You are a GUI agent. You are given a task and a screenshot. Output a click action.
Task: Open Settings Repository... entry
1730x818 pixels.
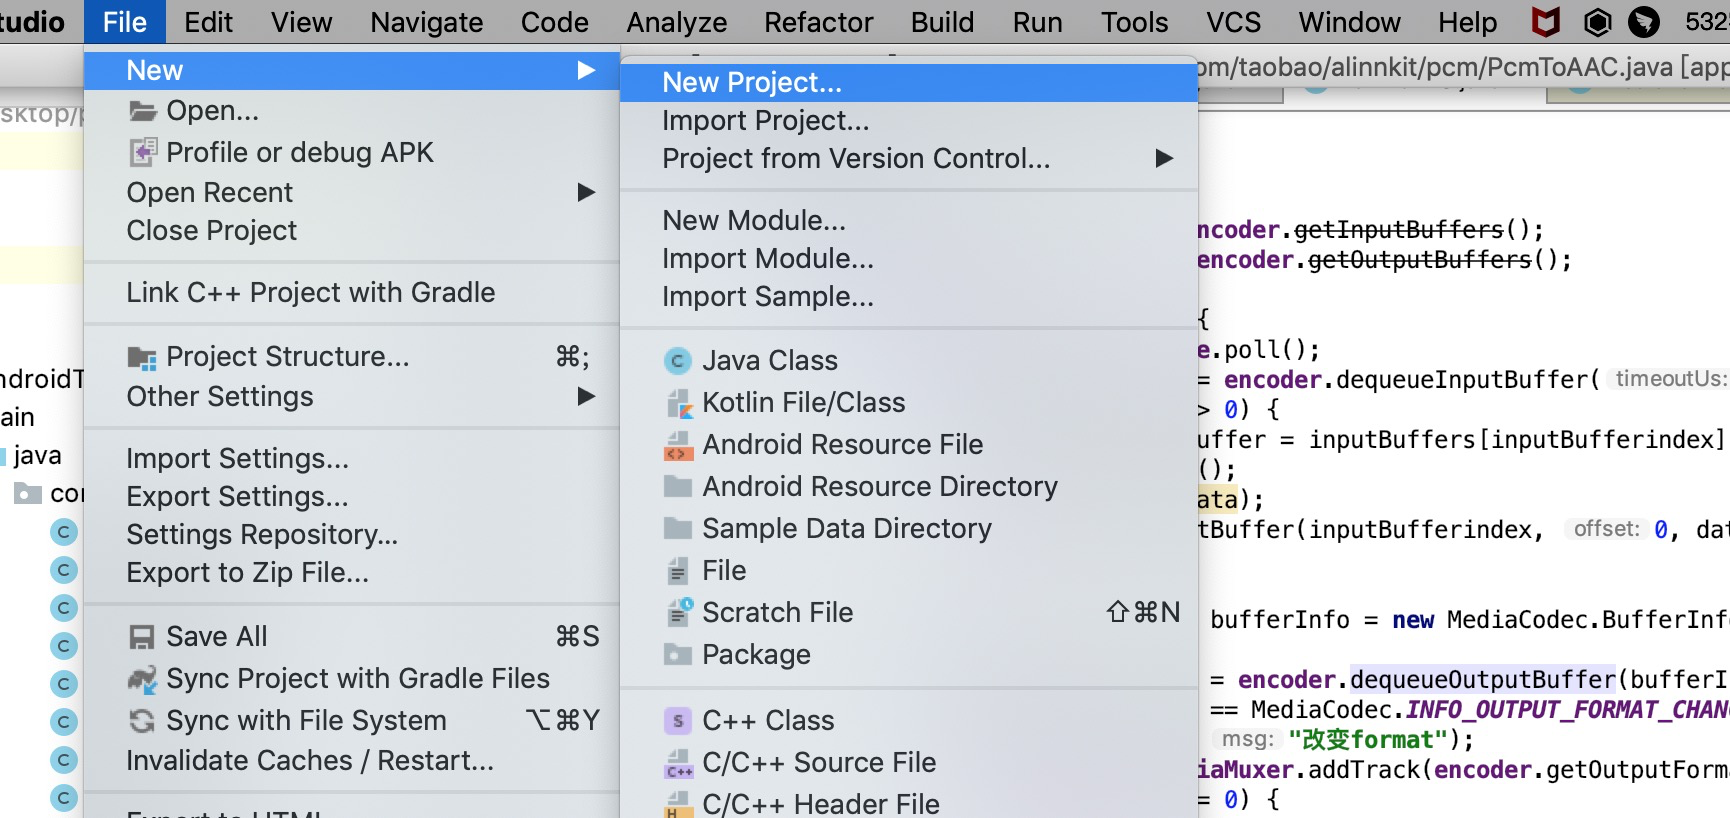tap(352, 535)
